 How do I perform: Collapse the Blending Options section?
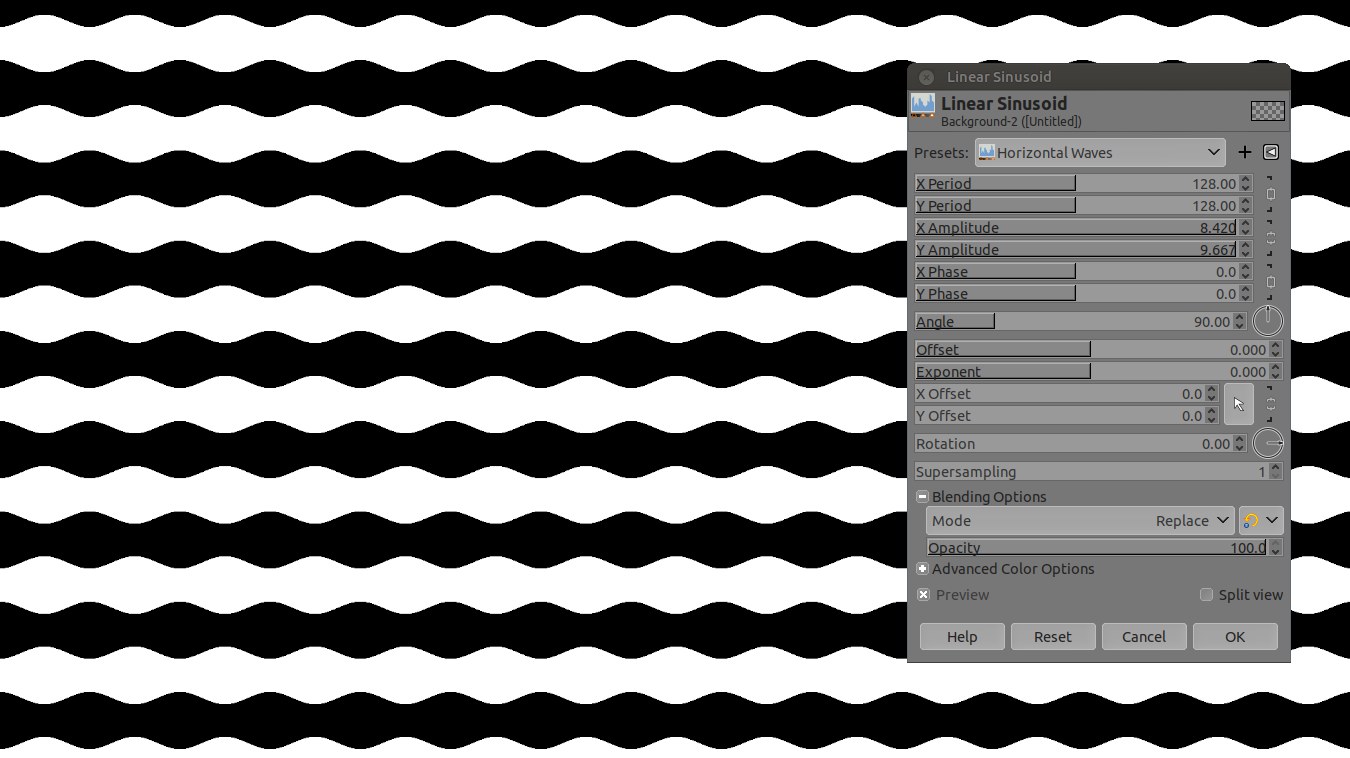tap(922, 497)
